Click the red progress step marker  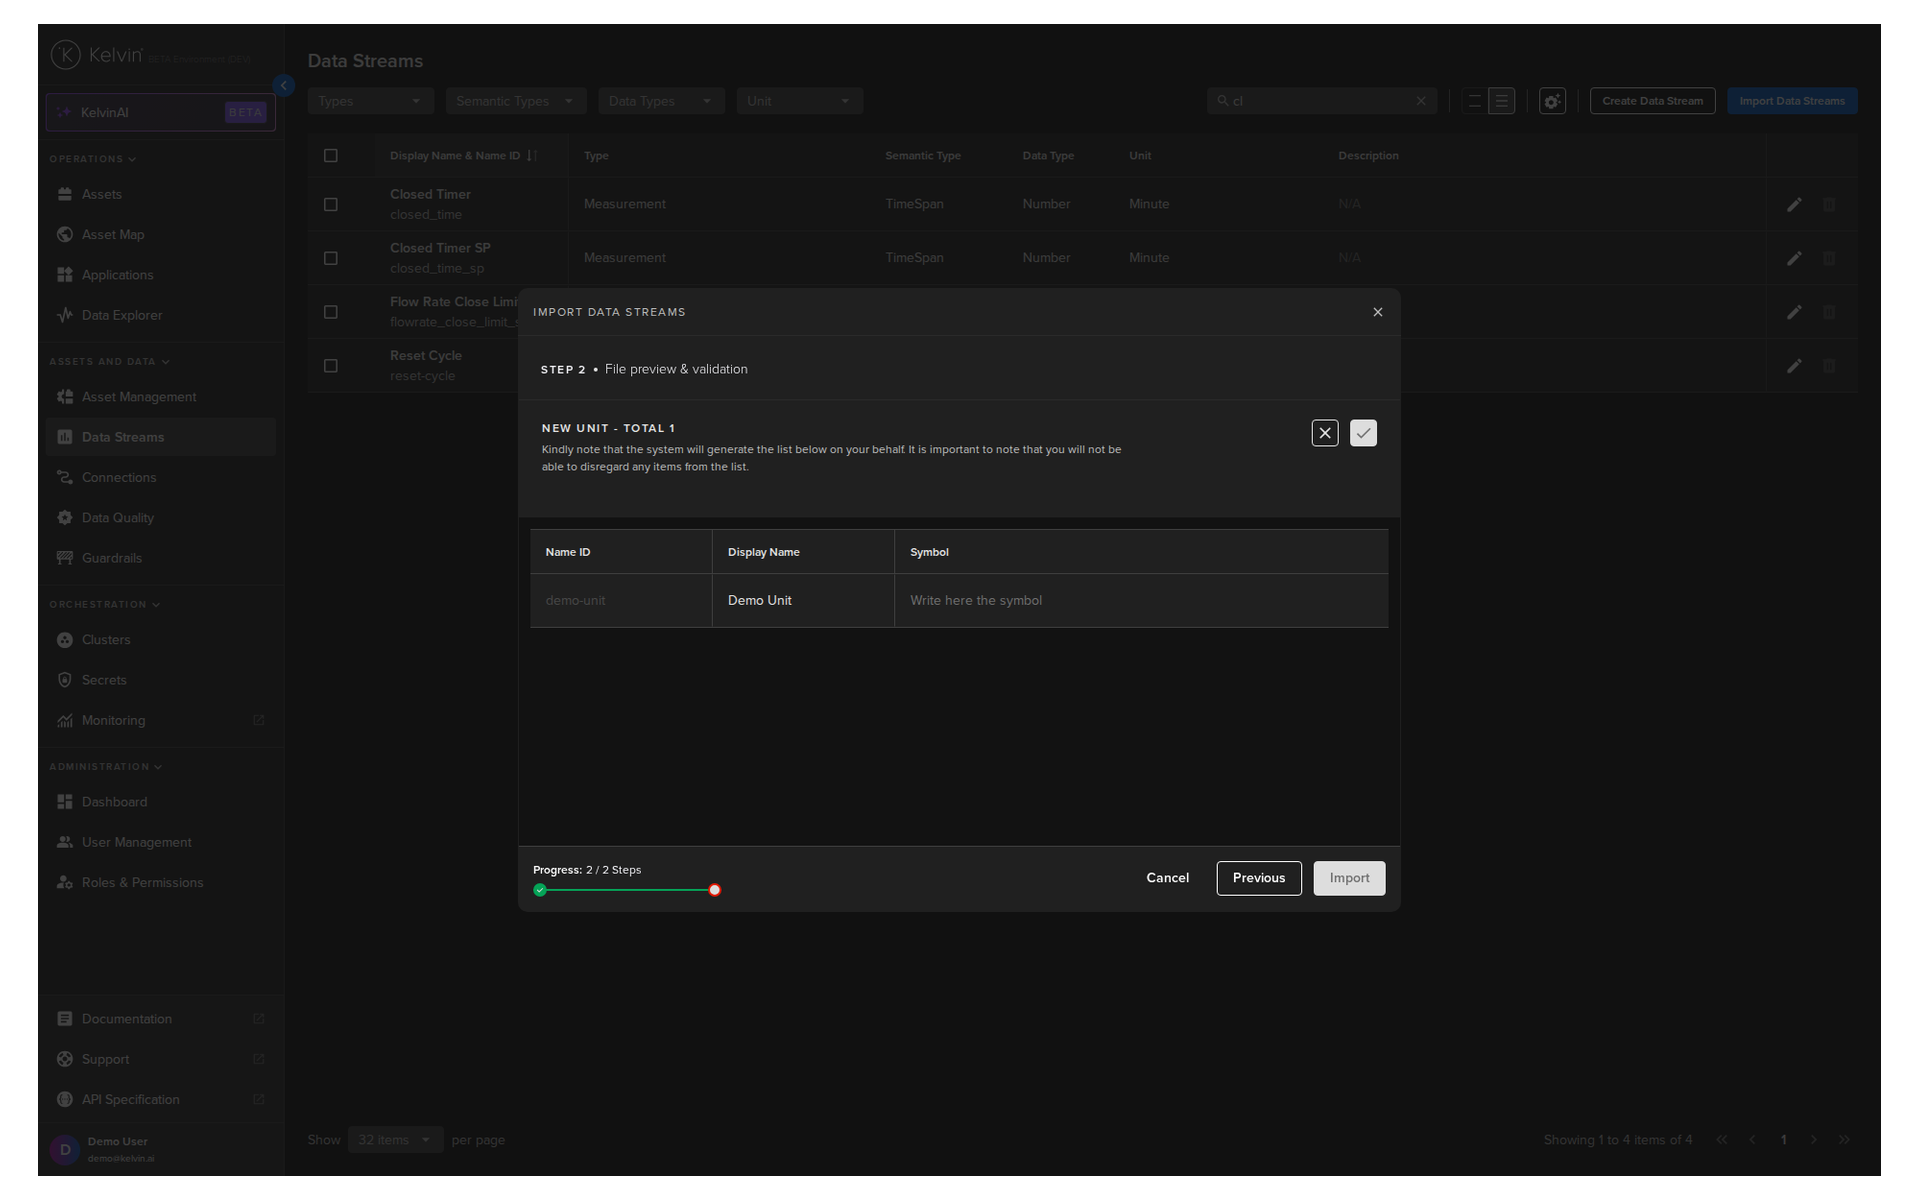(715, 890)
